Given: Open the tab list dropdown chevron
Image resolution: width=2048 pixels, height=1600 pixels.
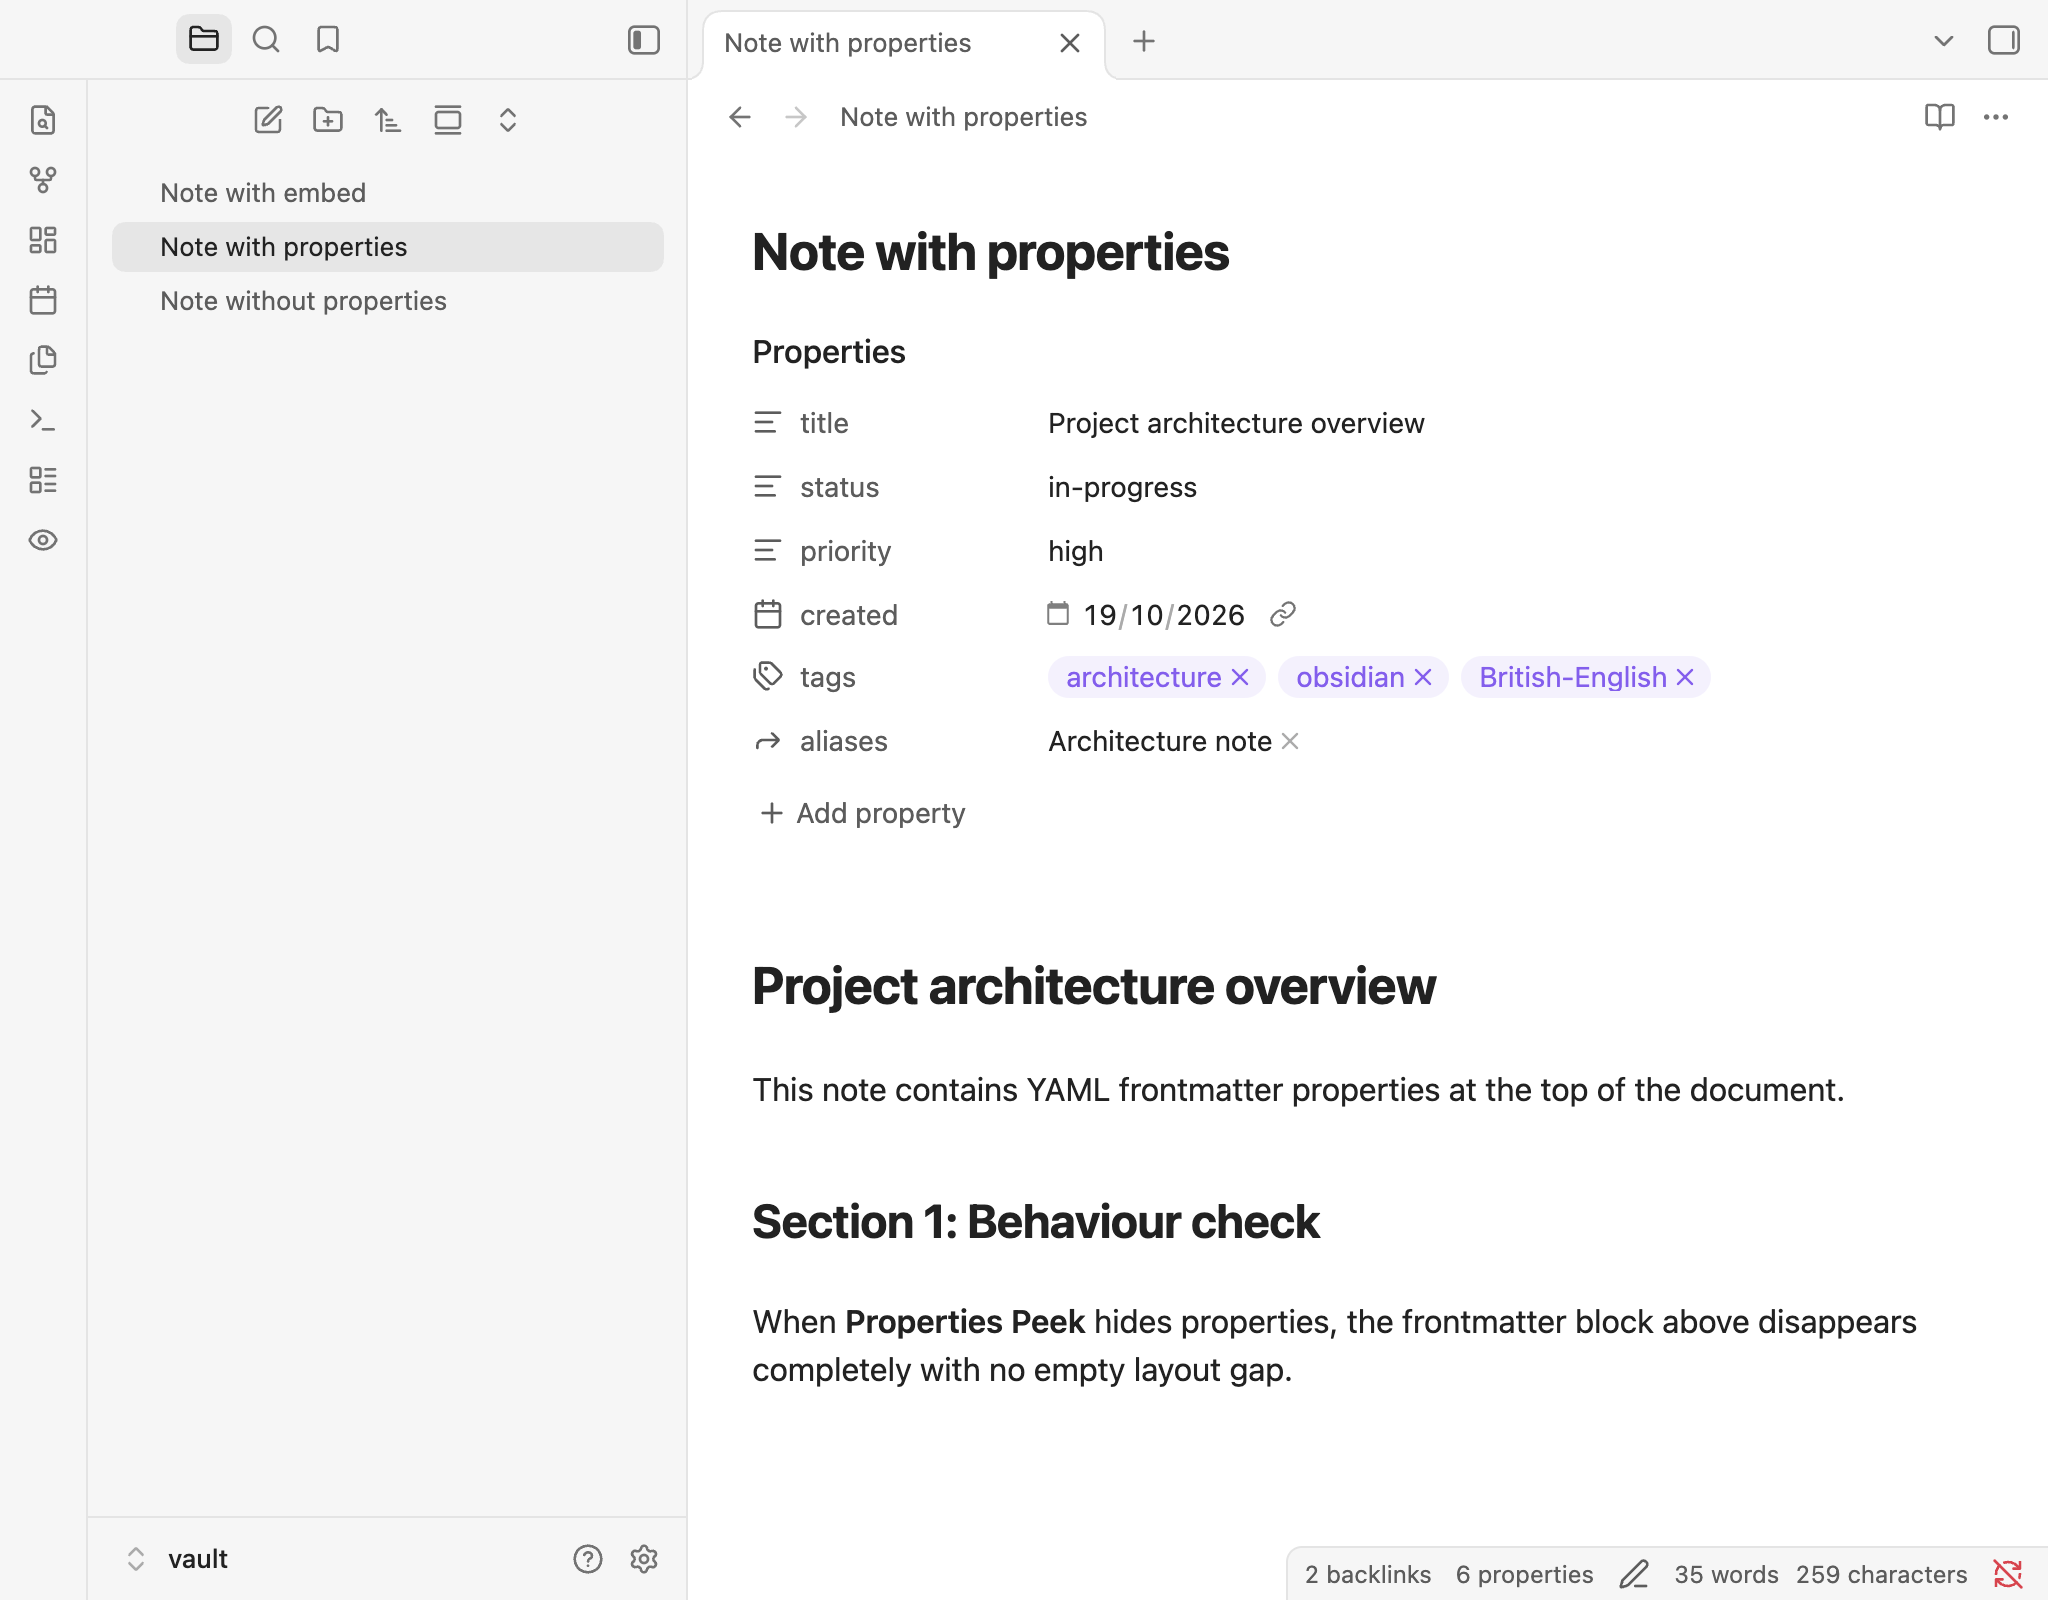Looking at the screenshot, I should pyautogui.click(x=1944, y=41).
